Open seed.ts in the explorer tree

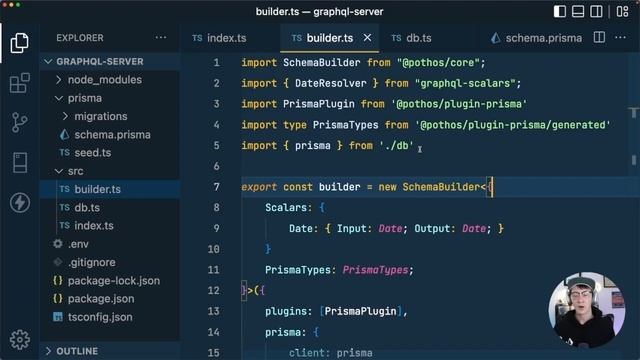click(110, 153)
